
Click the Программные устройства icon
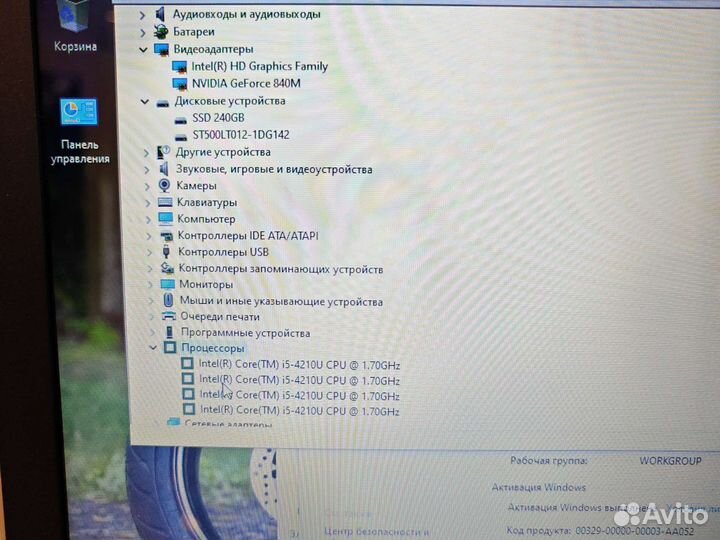point(169,332)
